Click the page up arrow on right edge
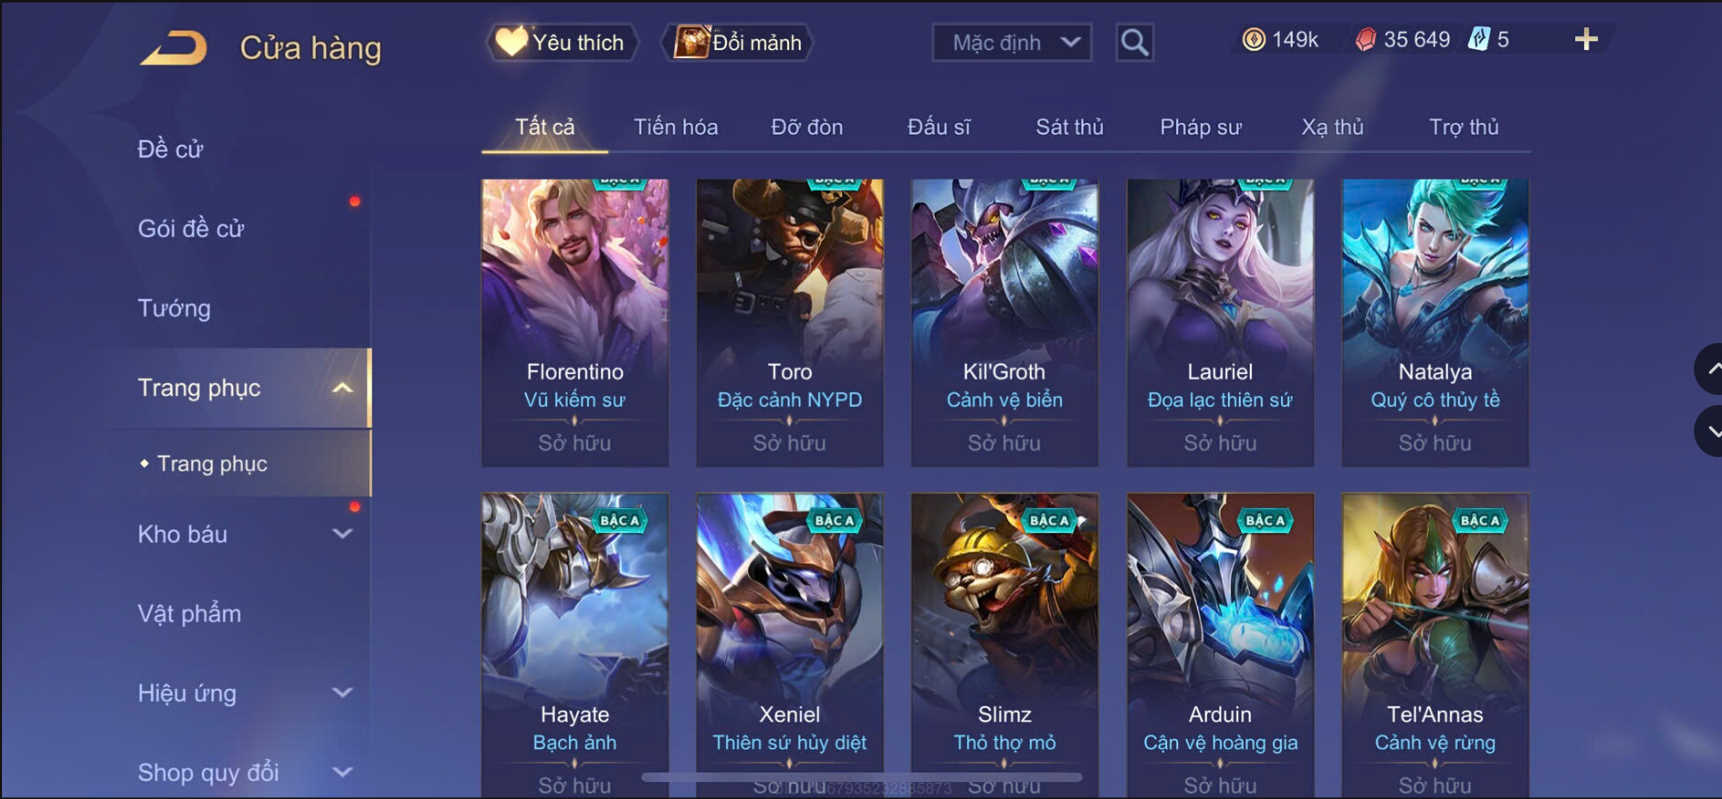The width and height of the screenshot is (1722, 799). point(1710,369)
